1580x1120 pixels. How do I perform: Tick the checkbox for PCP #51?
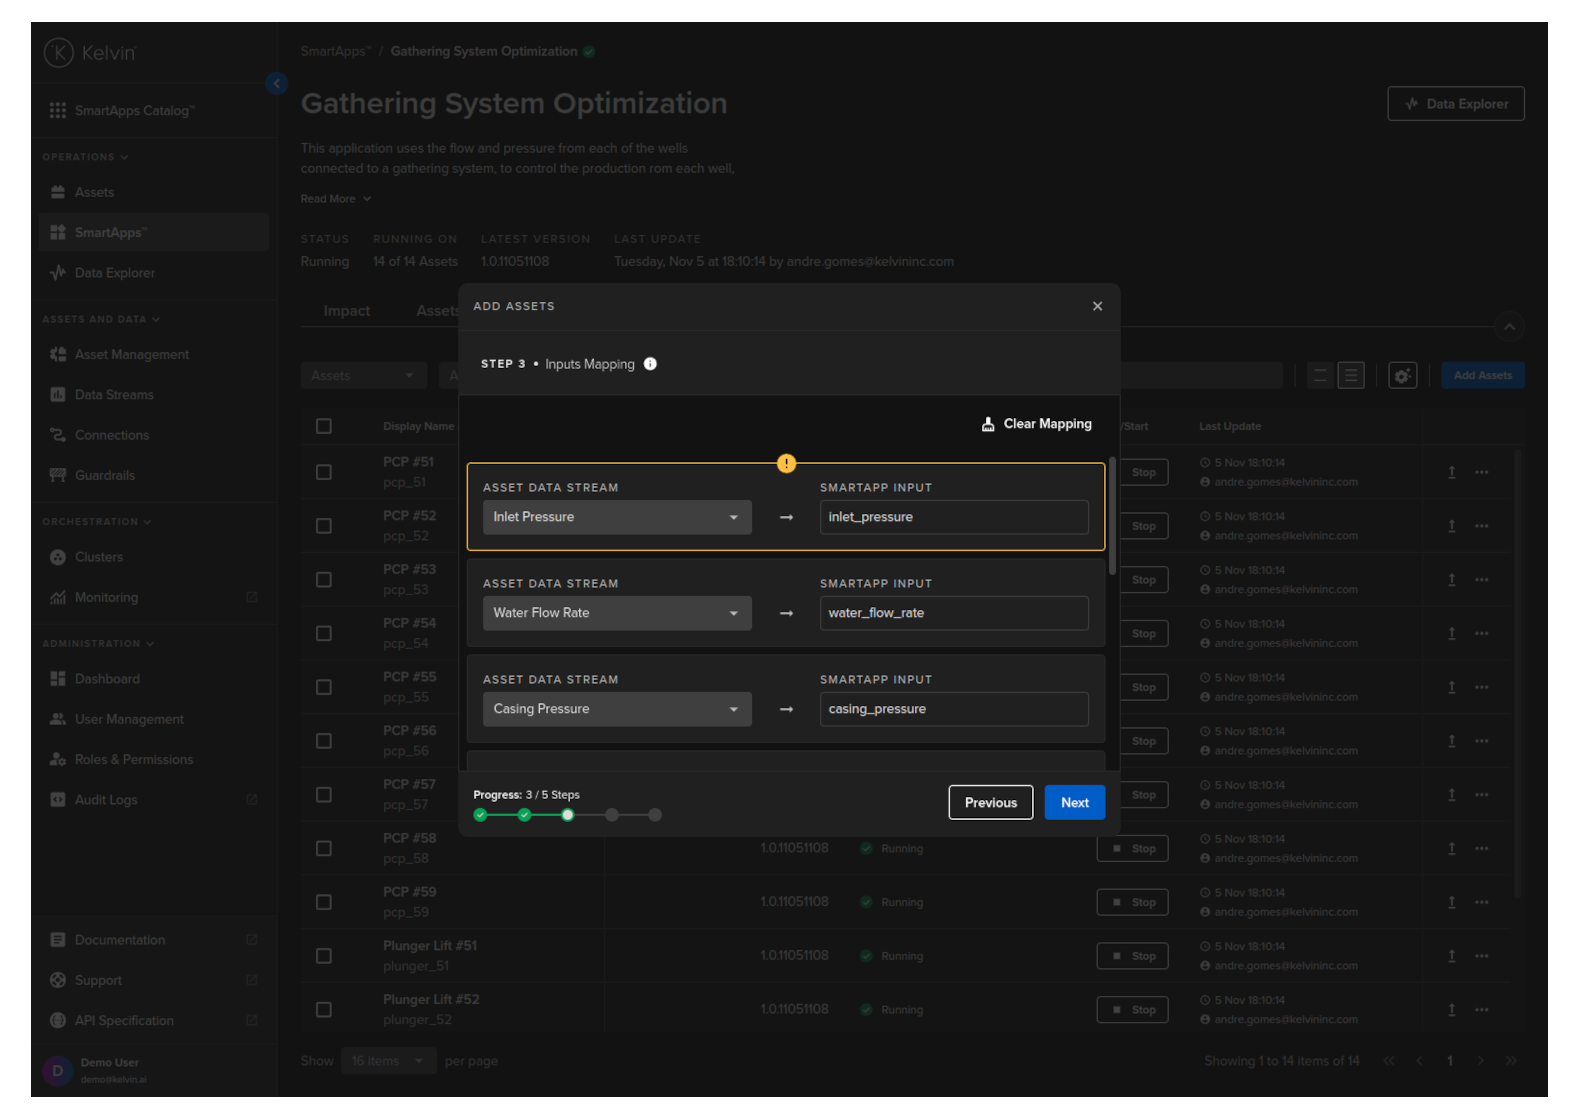(324, 472)
